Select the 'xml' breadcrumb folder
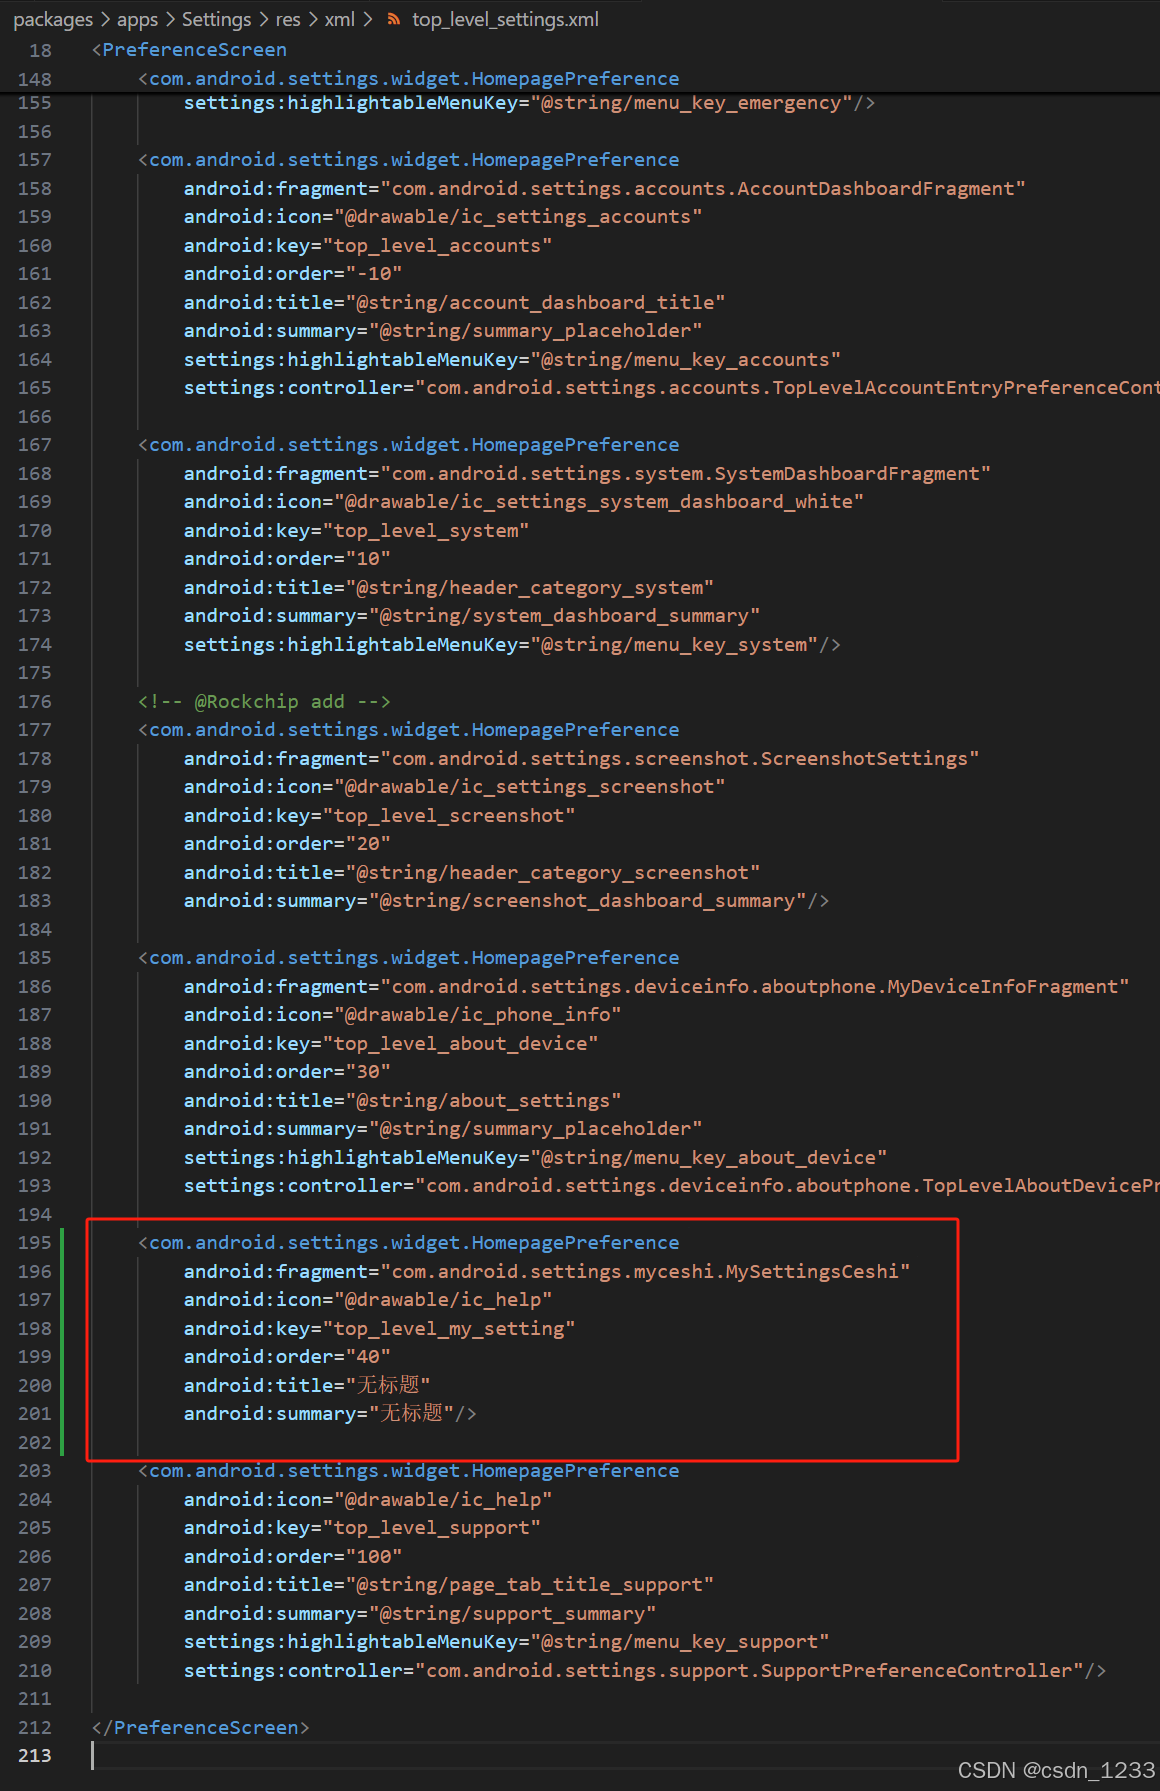This screenshot has width=1160, height=1791. click(339, 20)
